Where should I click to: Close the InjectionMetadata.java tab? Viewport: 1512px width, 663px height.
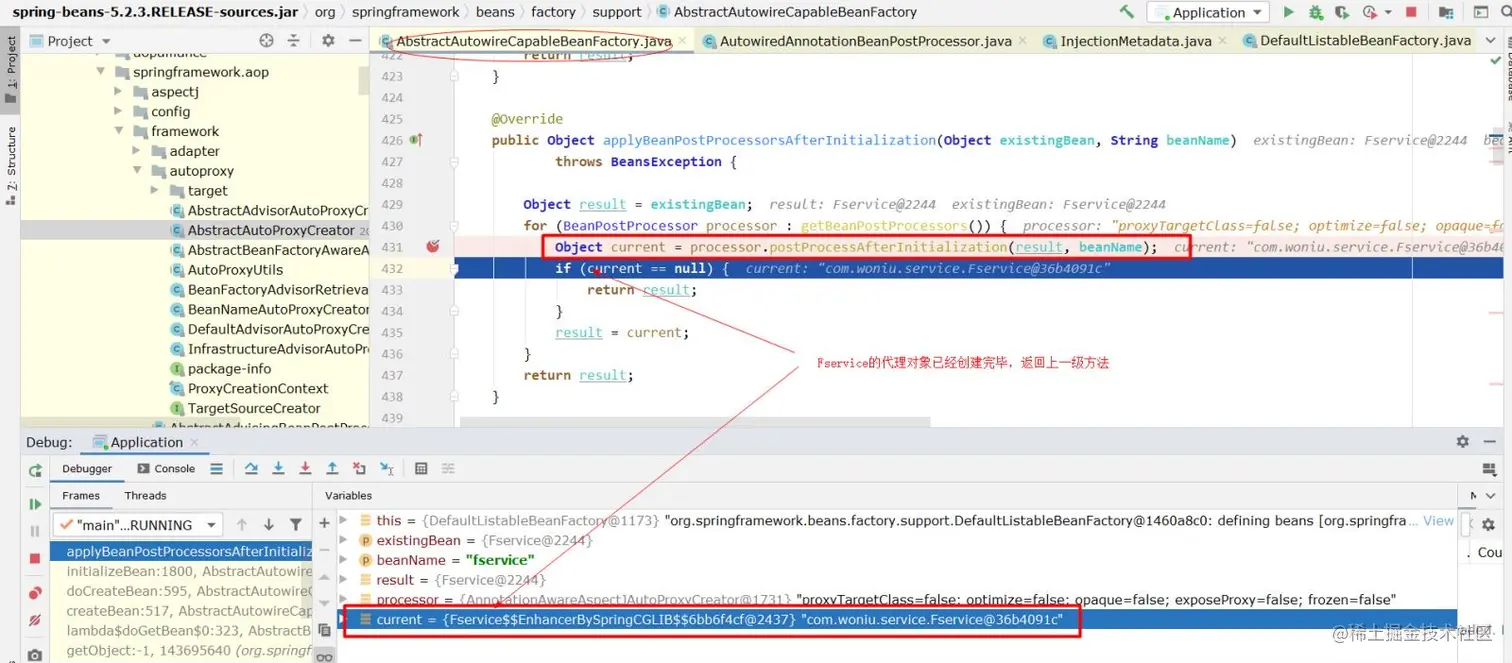[x=1222, y=41]
